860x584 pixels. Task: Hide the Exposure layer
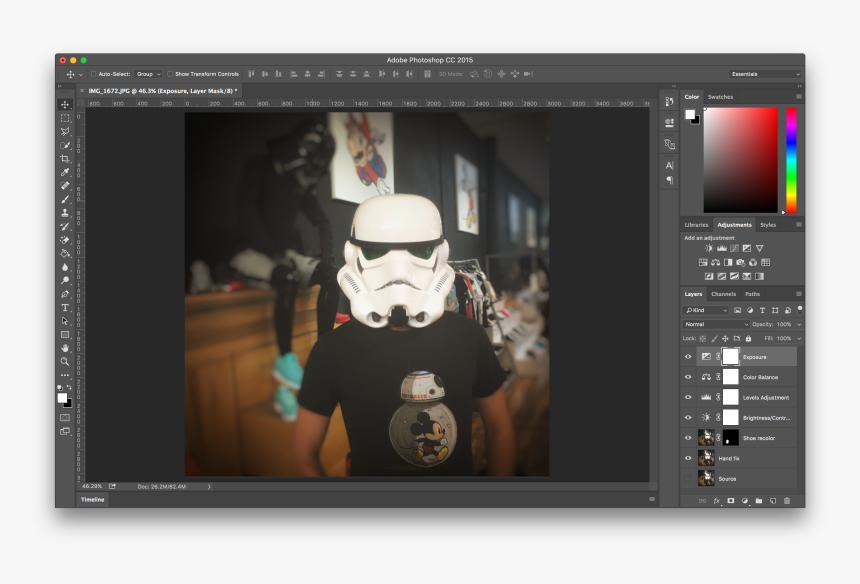[x=688, y=356]
